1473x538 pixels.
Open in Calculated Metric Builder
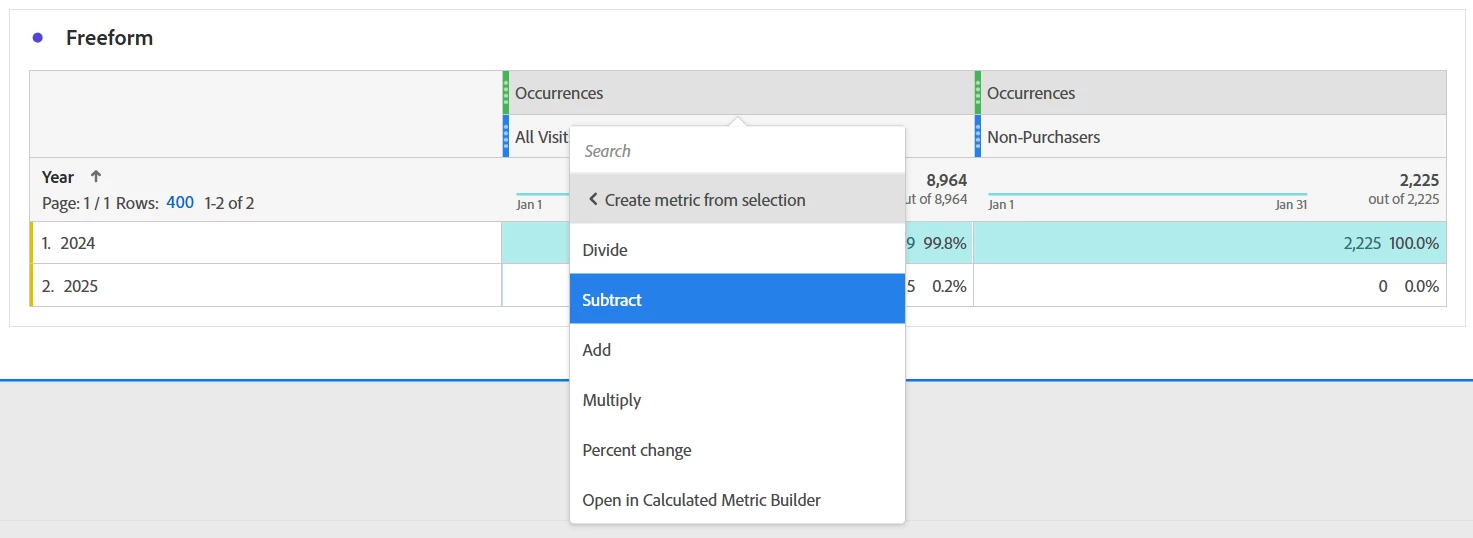pyautogui.click(x=701, y=500)
